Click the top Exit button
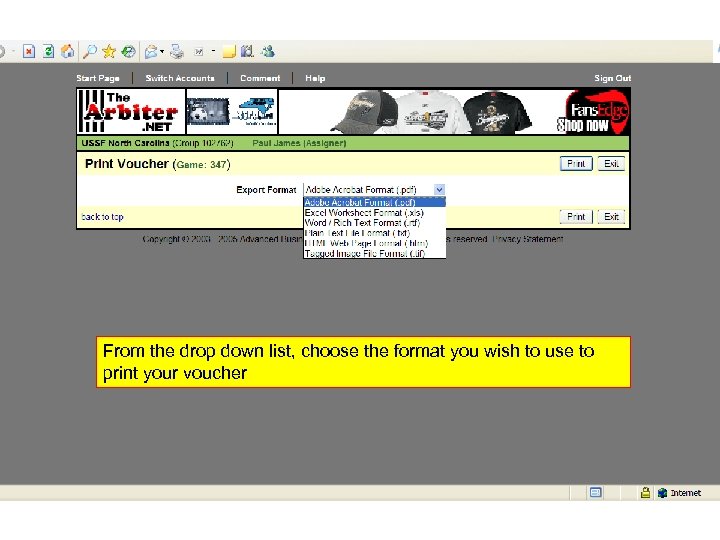The width and height of the screenshot is (720, 540). point(611,164)
